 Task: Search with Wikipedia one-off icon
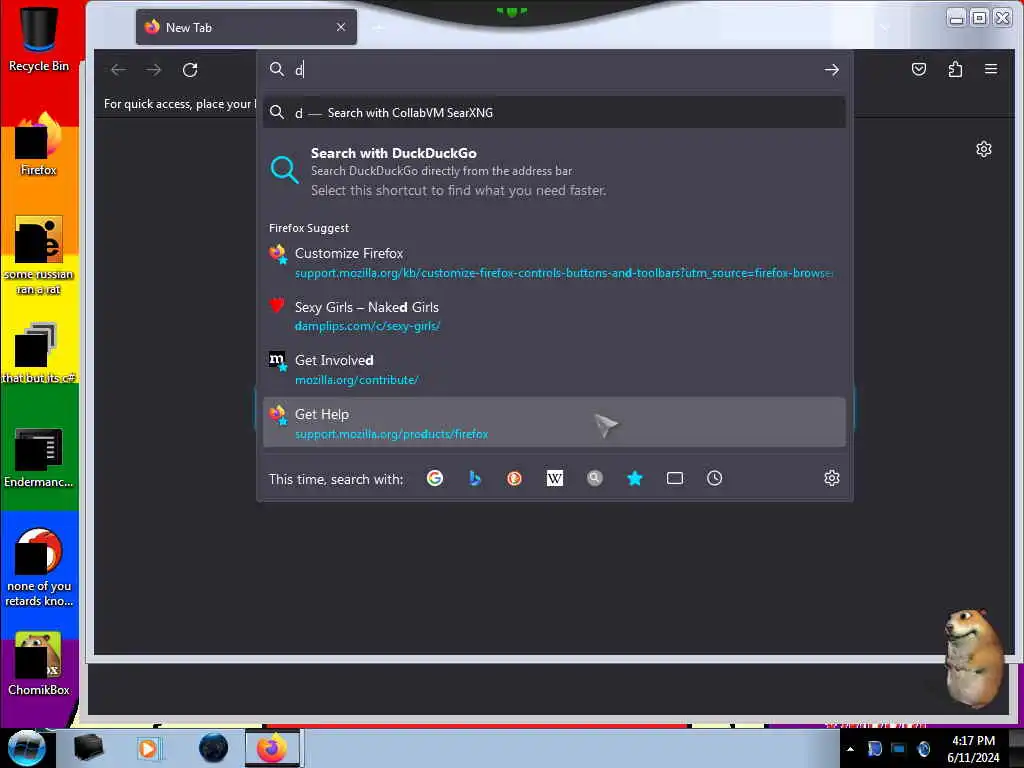[x=554, y=478]
